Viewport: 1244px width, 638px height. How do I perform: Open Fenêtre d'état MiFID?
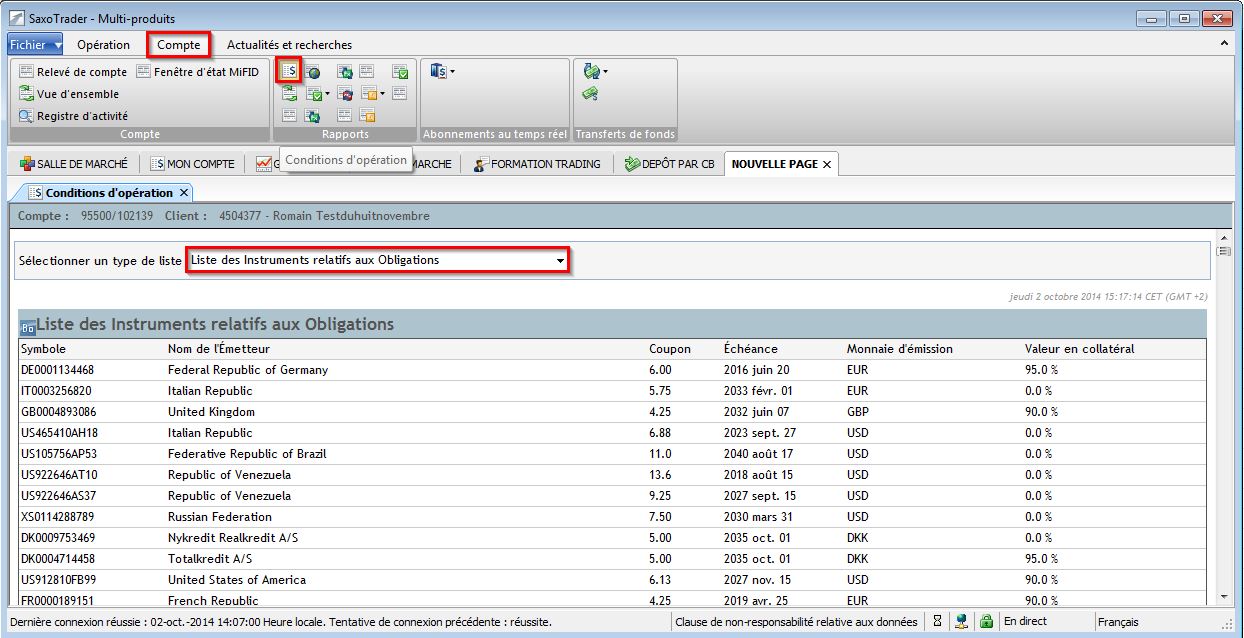pyautogui.click(x=197, y=72)
